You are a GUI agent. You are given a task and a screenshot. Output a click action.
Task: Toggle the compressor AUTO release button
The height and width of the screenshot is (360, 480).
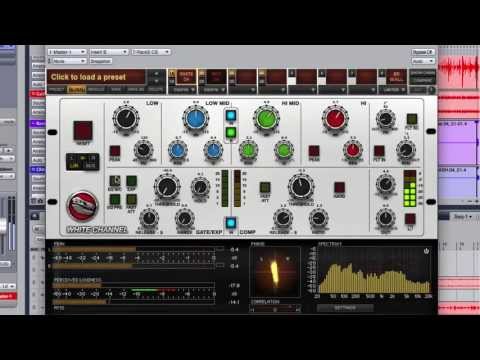(x=339, y=187)
